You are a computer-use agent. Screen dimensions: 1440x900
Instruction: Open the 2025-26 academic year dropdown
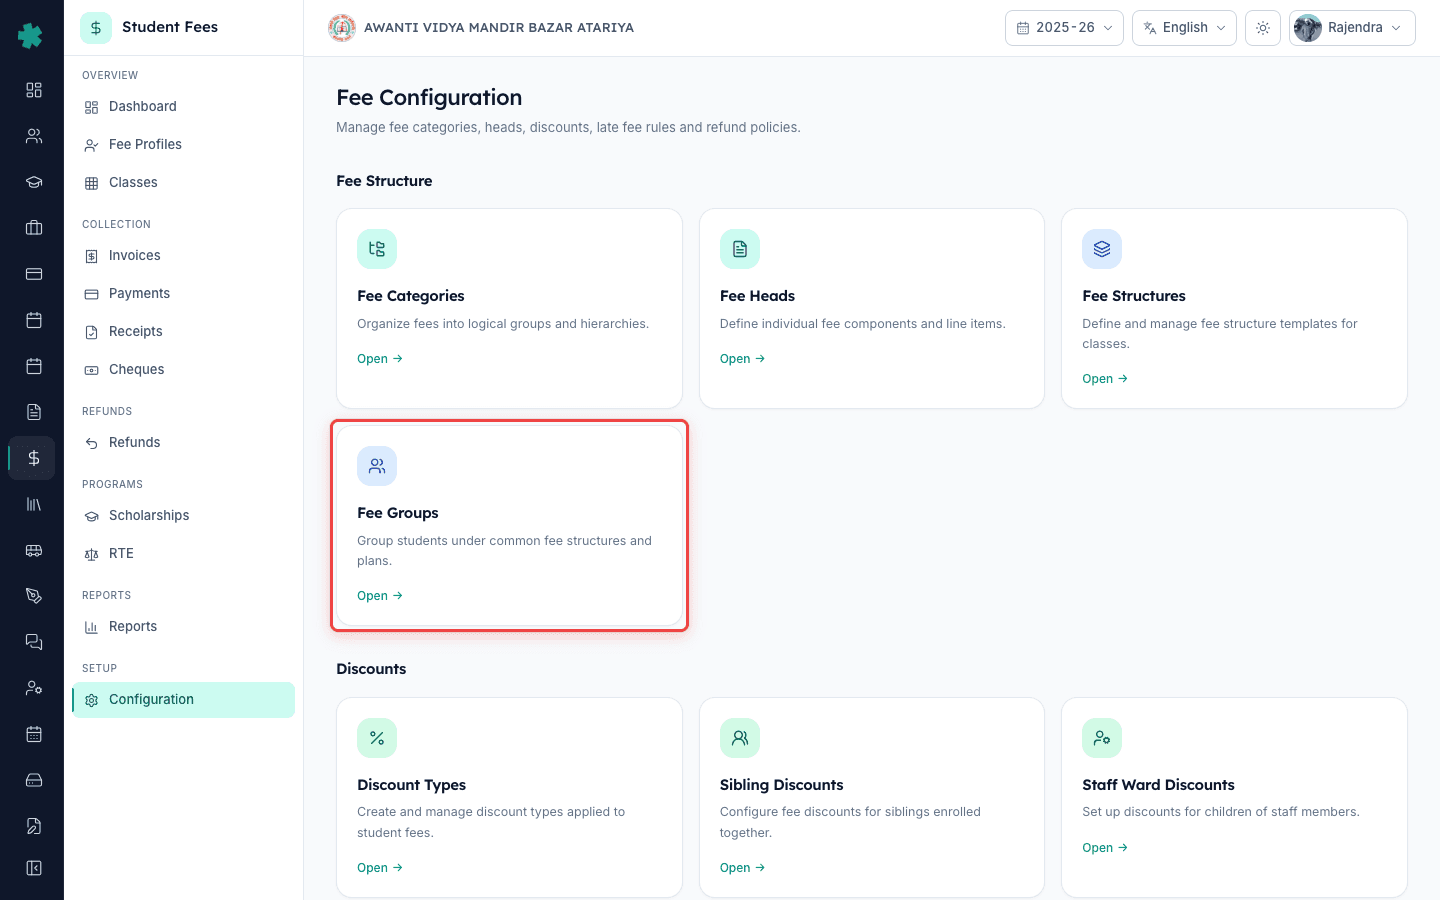1064,28
